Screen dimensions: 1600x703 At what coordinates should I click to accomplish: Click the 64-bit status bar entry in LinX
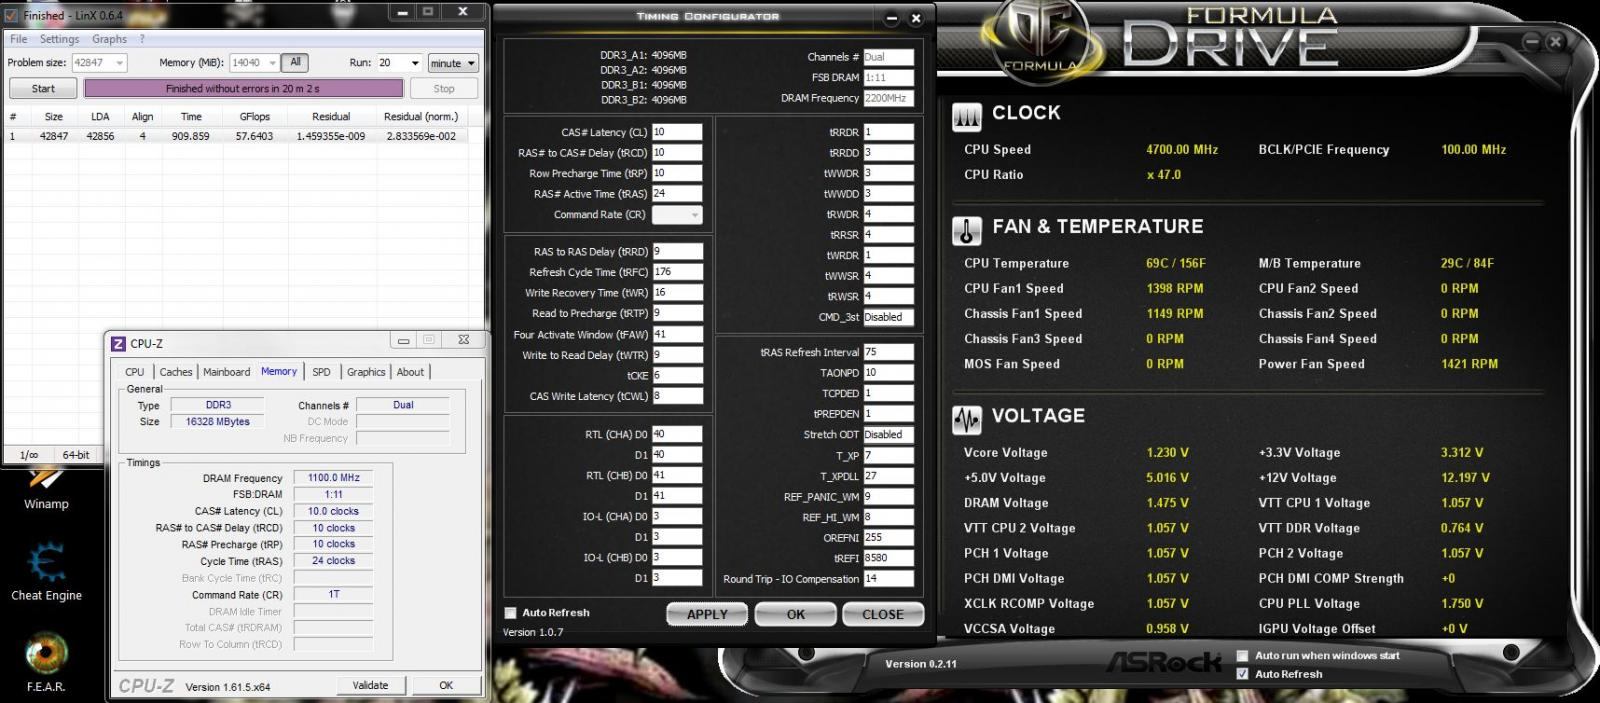click(76, 455)
